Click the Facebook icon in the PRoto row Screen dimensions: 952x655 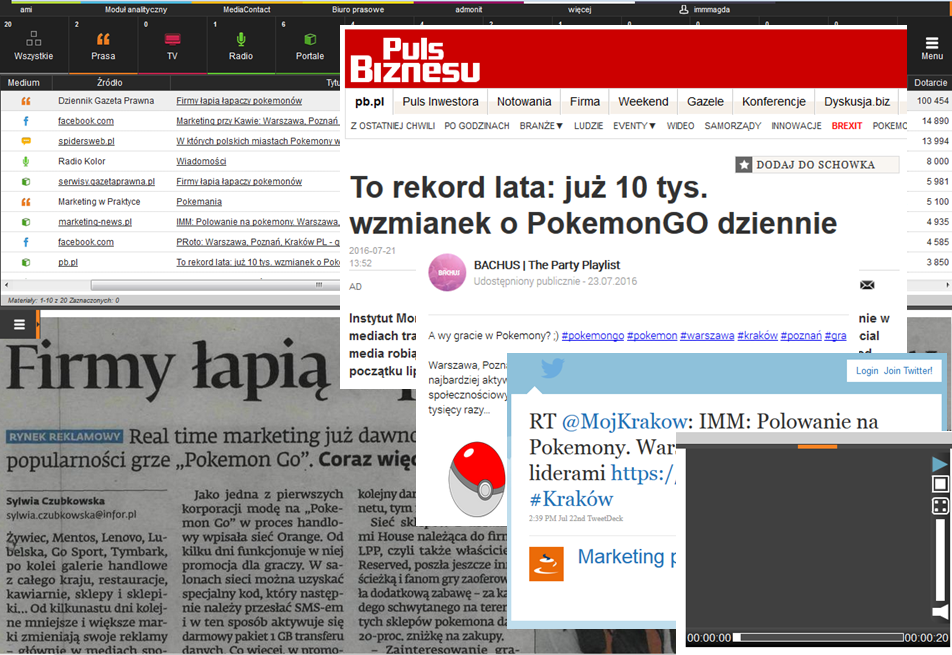(26, 242)
